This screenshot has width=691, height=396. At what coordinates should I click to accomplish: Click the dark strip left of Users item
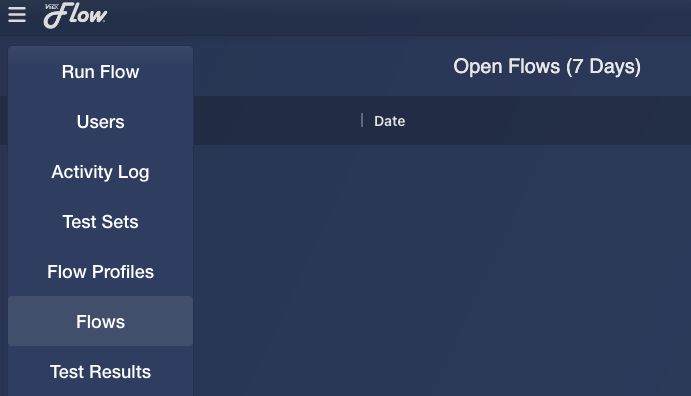[x=4, y=120]
